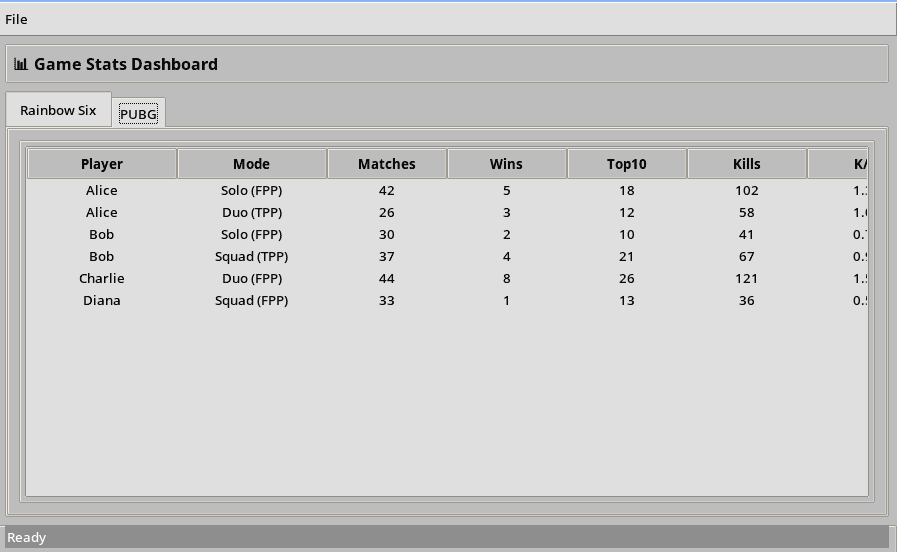Click the Matches value 37
The height and width of the screenshot is (552, 897).
click(x=387, y=256)
